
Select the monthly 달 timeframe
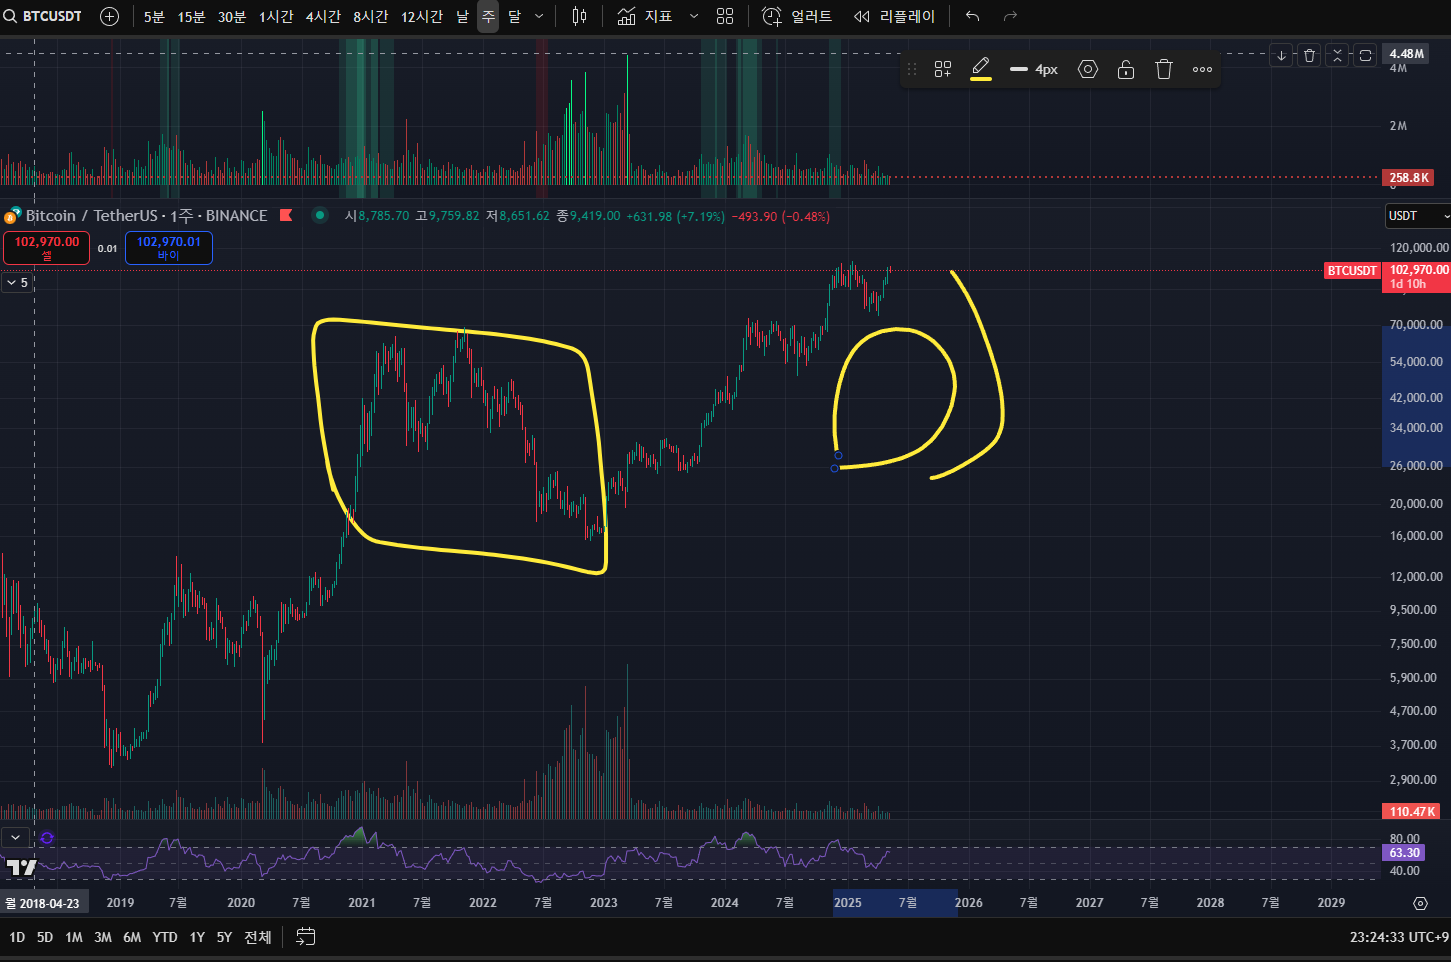514,16
